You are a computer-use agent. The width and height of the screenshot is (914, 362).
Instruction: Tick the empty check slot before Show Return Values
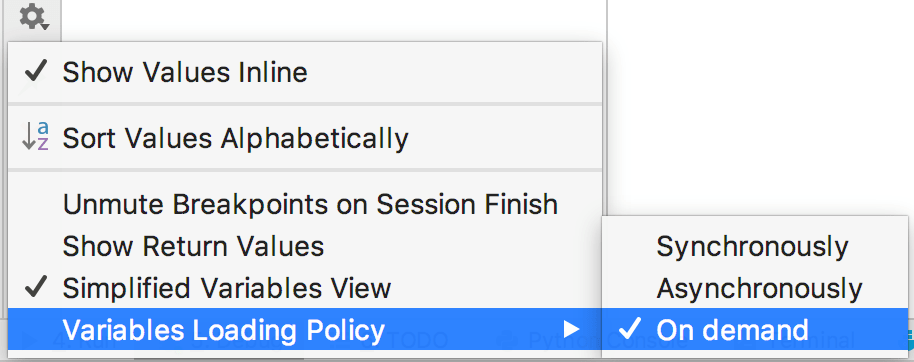36,247
